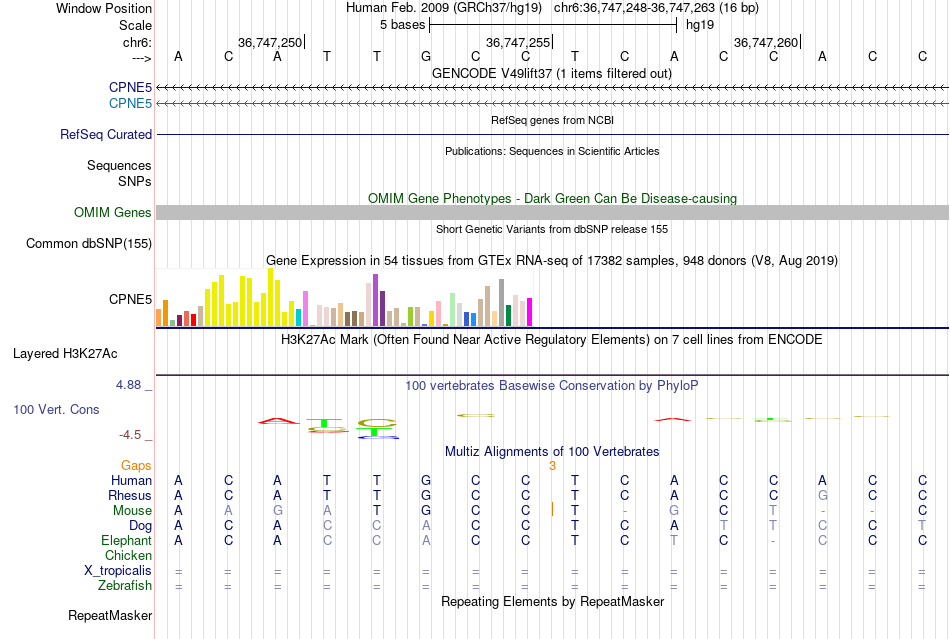Open GENCODE V49lift37 track title
Viewport: 950px width, 639px height.
(x=552, y=73)
